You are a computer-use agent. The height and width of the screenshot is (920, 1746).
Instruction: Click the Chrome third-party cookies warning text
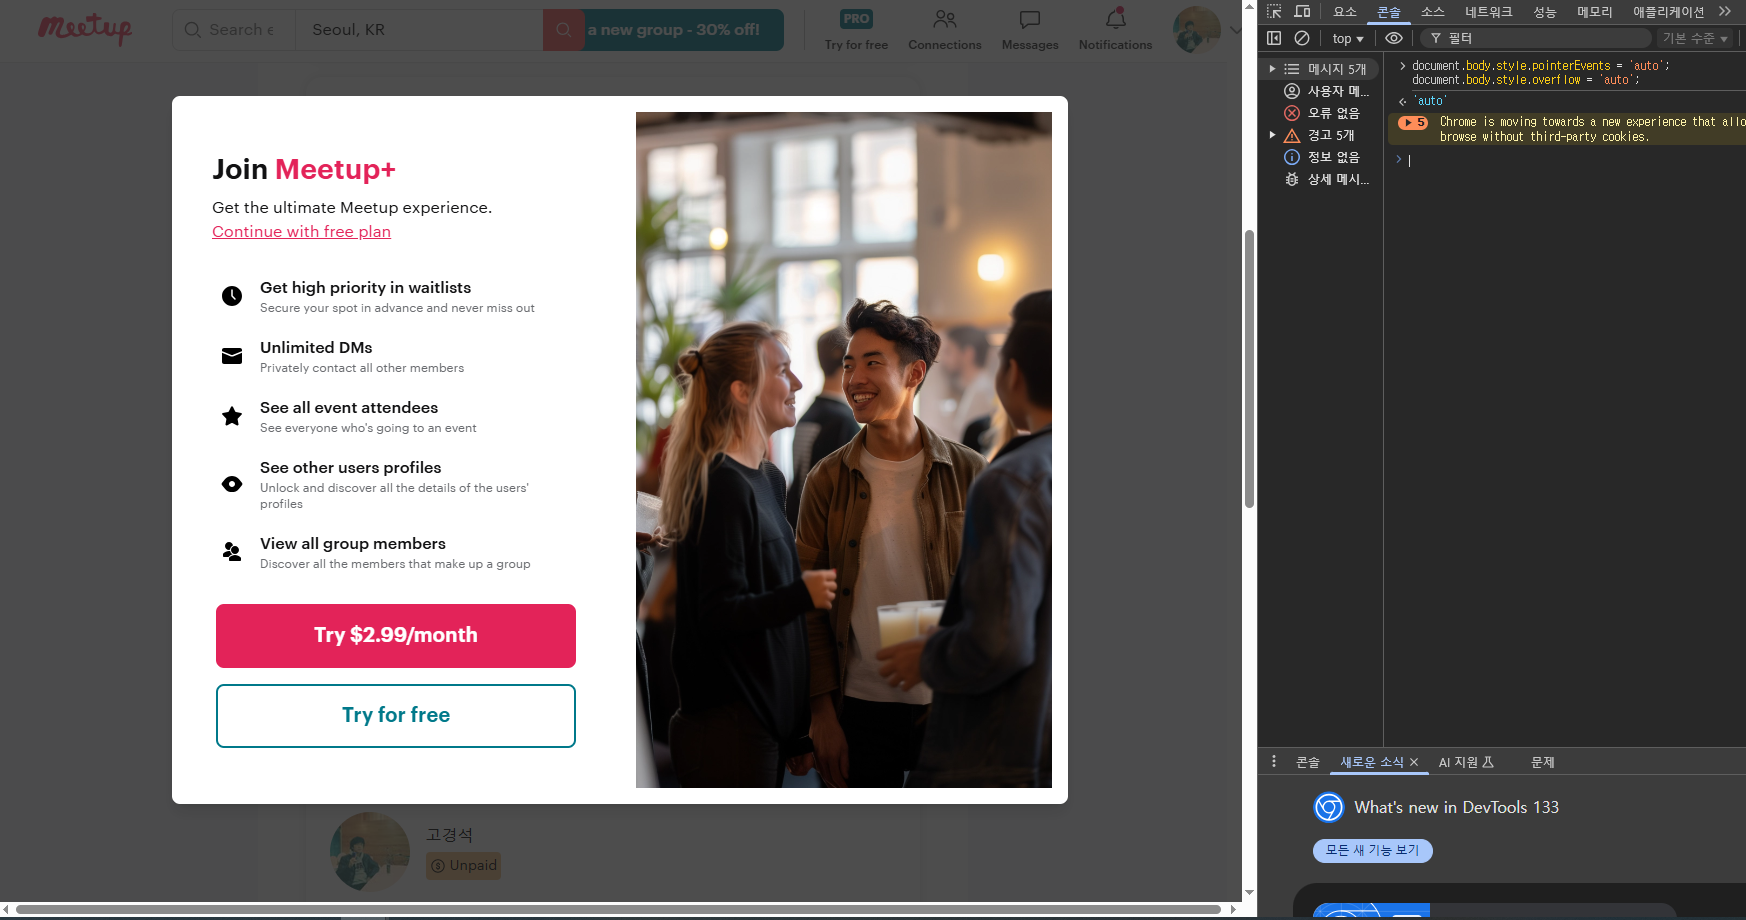pos(1592,129)
